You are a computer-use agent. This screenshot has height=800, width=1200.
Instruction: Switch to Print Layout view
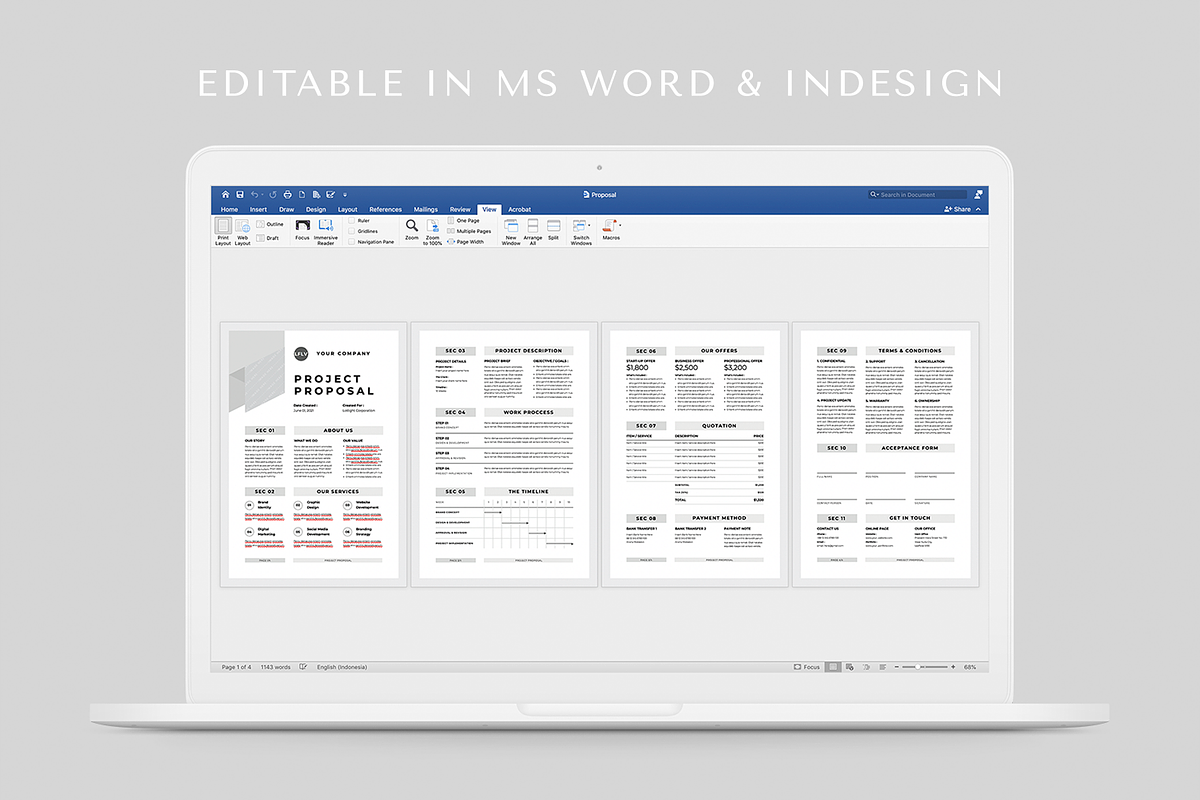pos(223,232)
